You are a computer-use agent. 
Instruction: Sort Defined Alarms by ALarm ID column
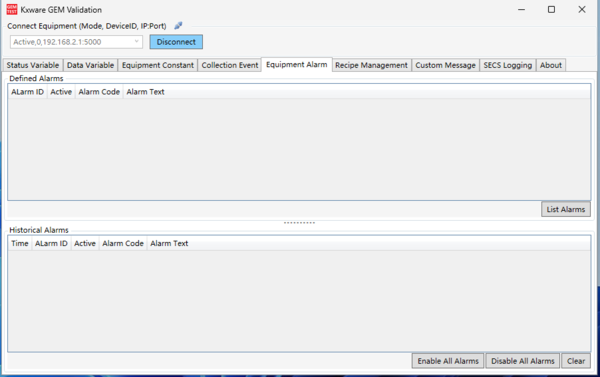click(x=28, y=92)
